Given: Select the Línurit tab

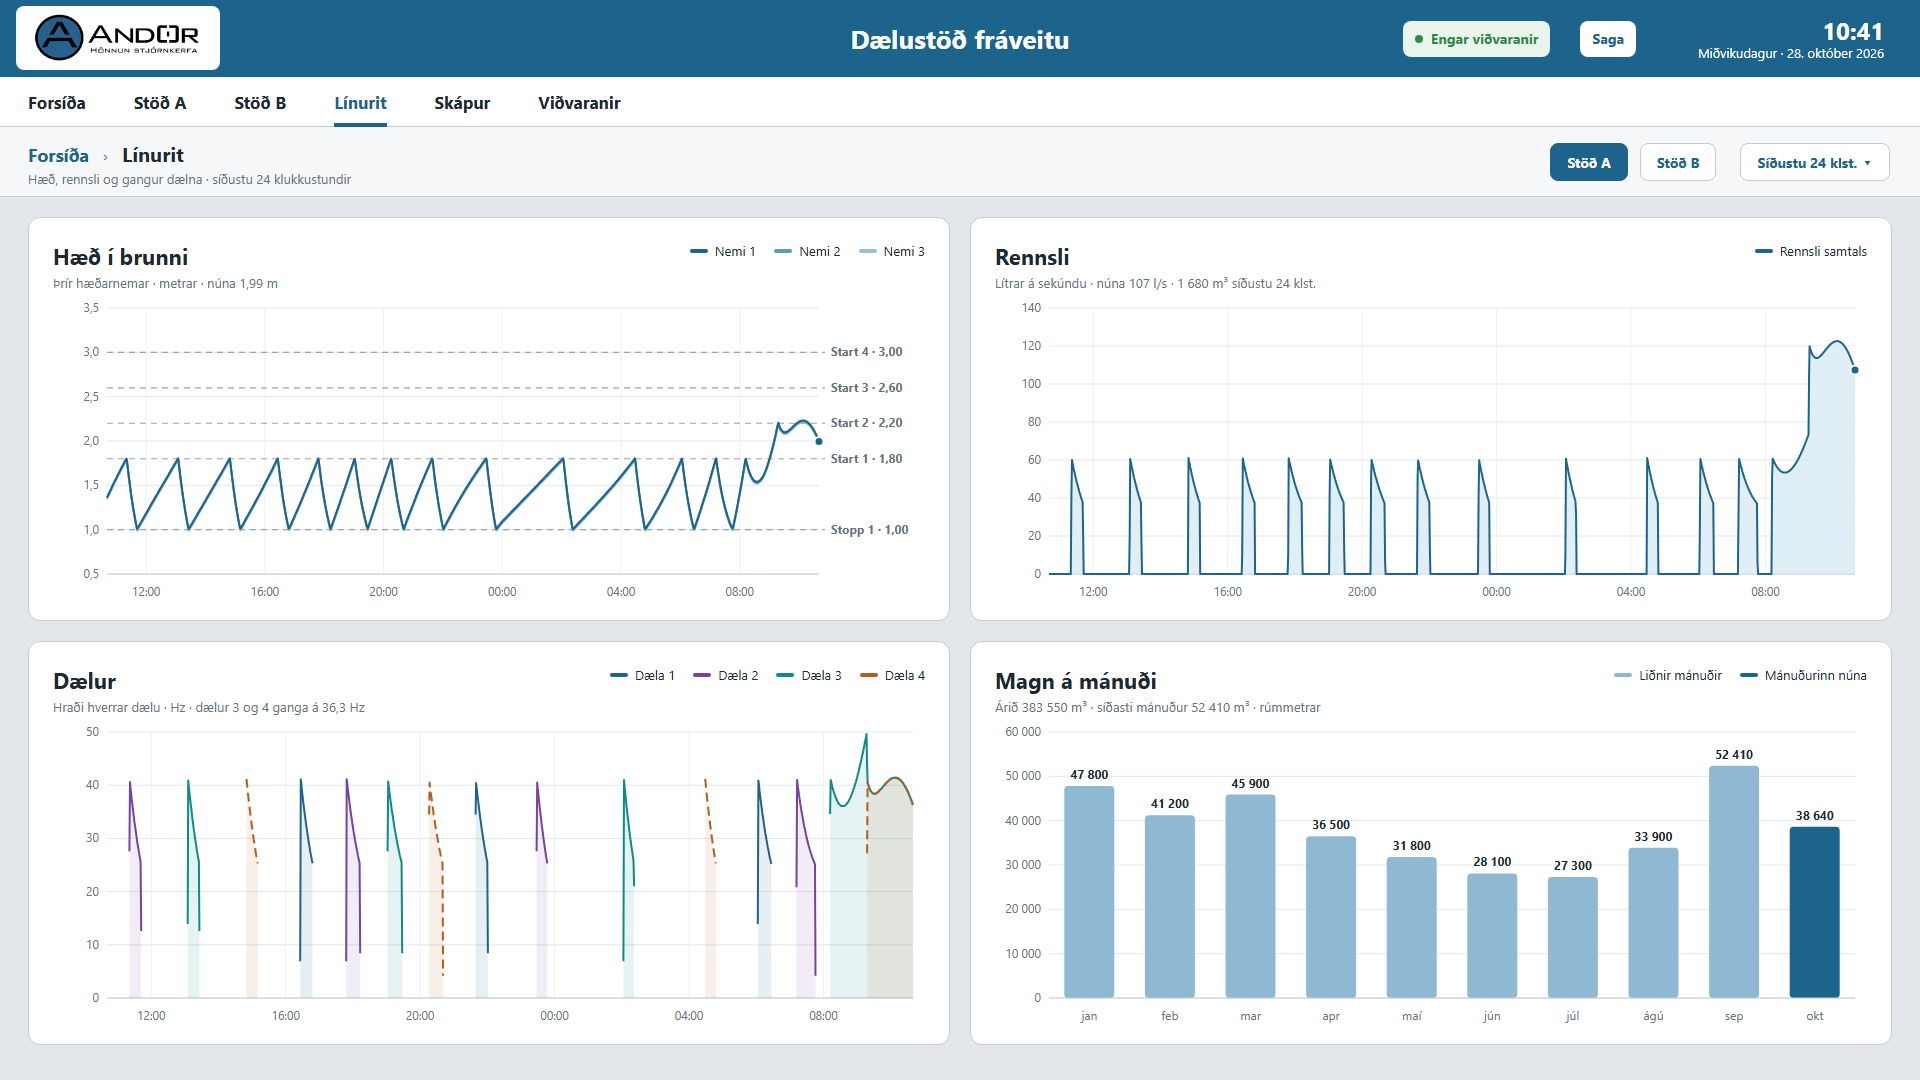Looking at the screenshot, I should coord(360,103).
